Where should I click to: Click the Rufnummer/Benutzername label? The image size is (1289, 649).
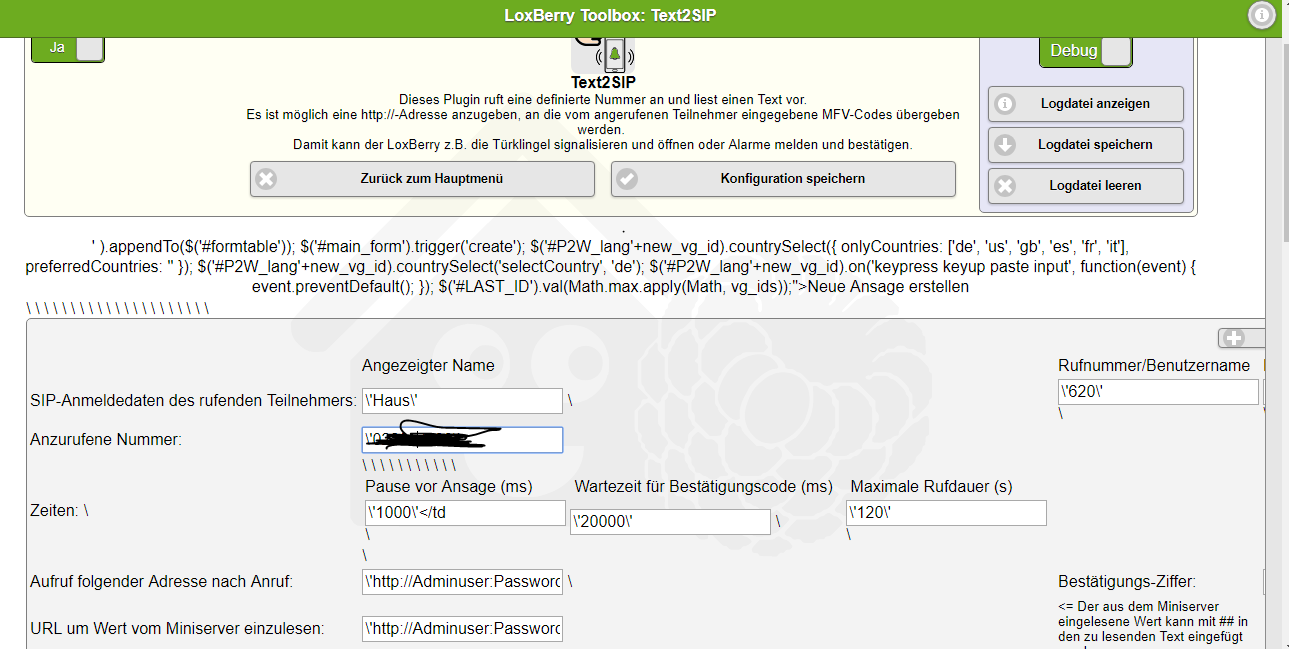point(1154,366)
